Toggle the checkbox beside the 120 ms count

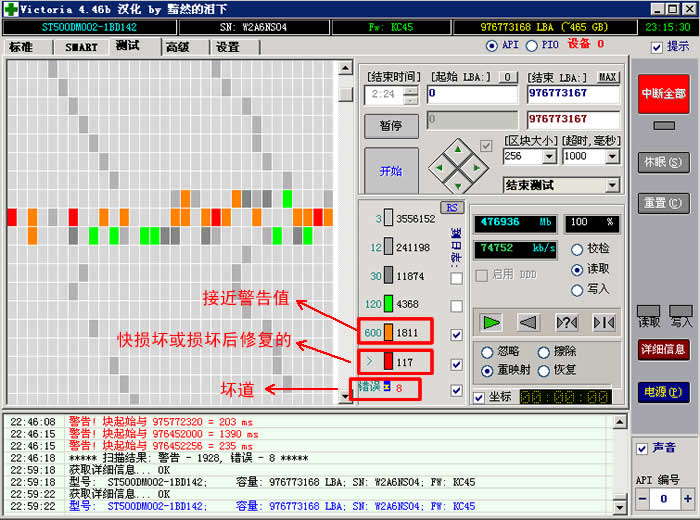pyautogui.click(x=456, y=306)
